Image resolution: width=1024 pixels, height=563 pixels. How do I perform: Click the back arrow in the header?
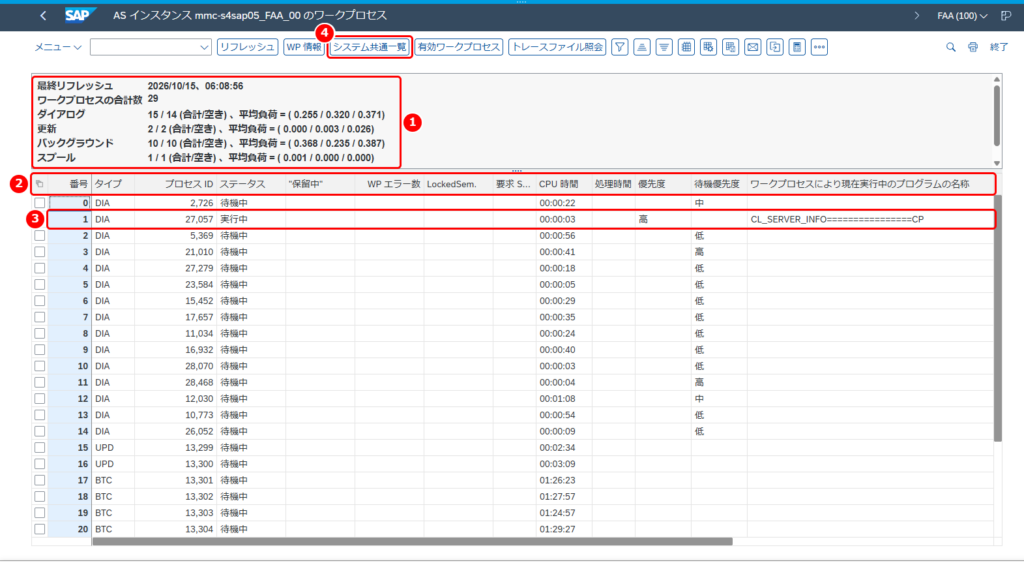pos(43,16)
